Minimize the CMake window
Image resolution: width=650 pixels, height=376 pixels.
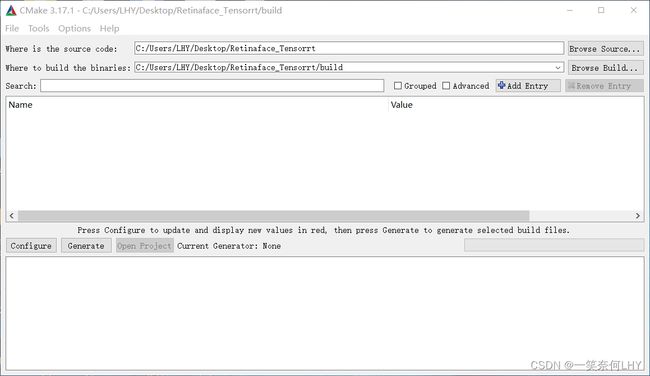pos(570,10)
